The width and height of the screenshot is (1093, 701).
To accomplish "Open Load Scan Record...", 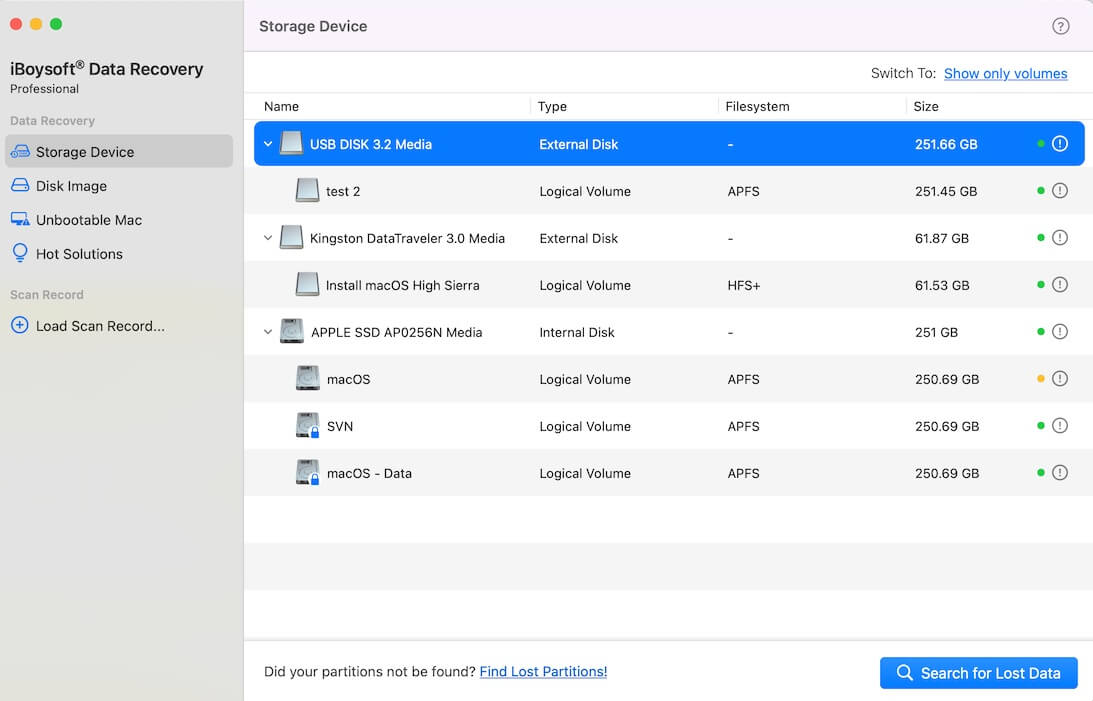I will (119, 325).
